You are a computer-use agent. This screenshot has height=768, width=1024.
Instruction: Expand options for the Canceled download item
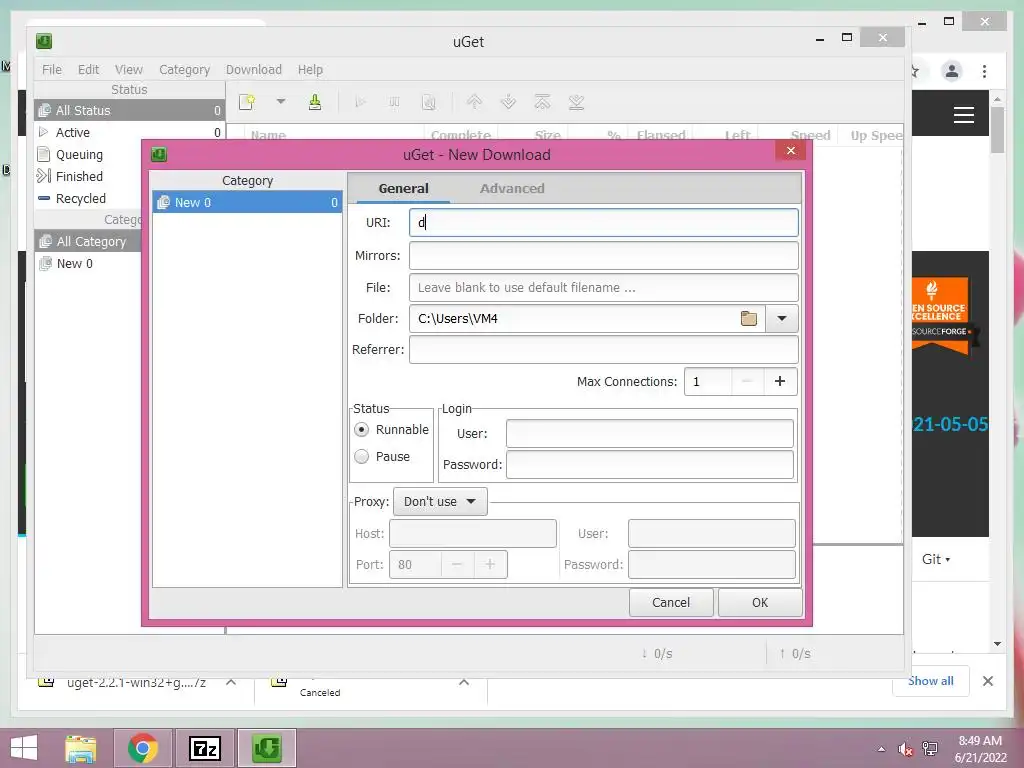tap(464, 682)
